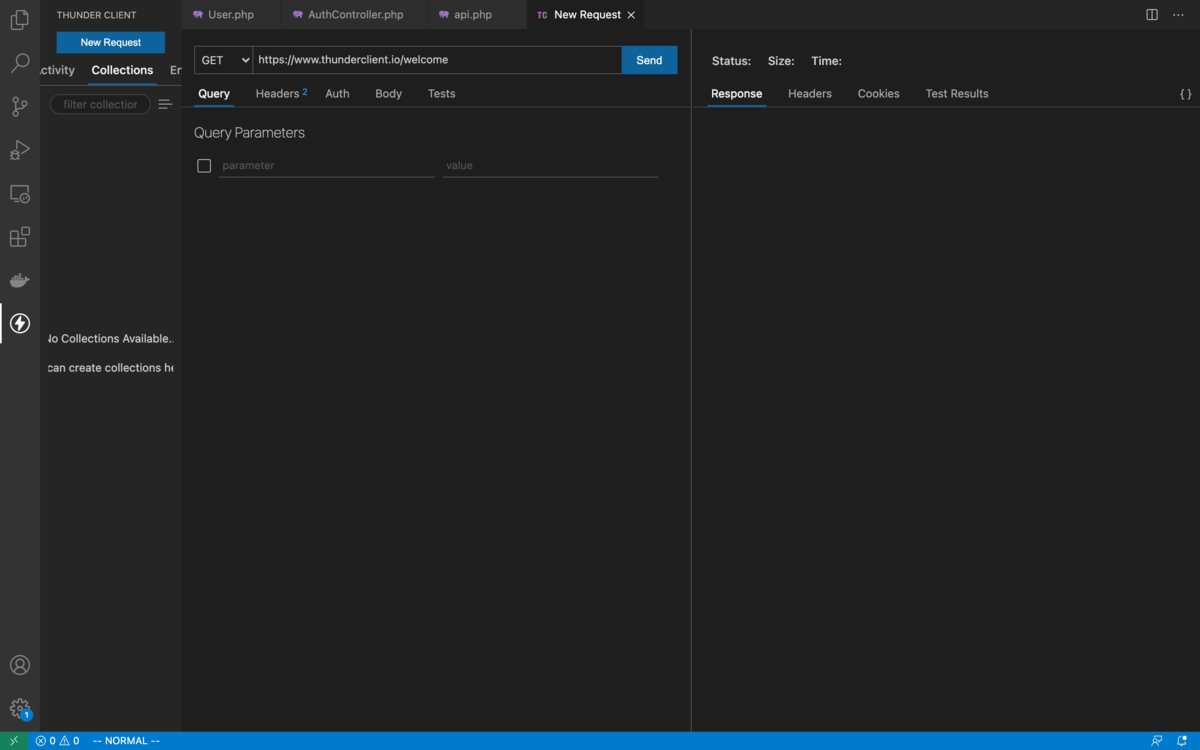Open the response Headers tab
The image size is (1200, 750).
tap(810, 94)
